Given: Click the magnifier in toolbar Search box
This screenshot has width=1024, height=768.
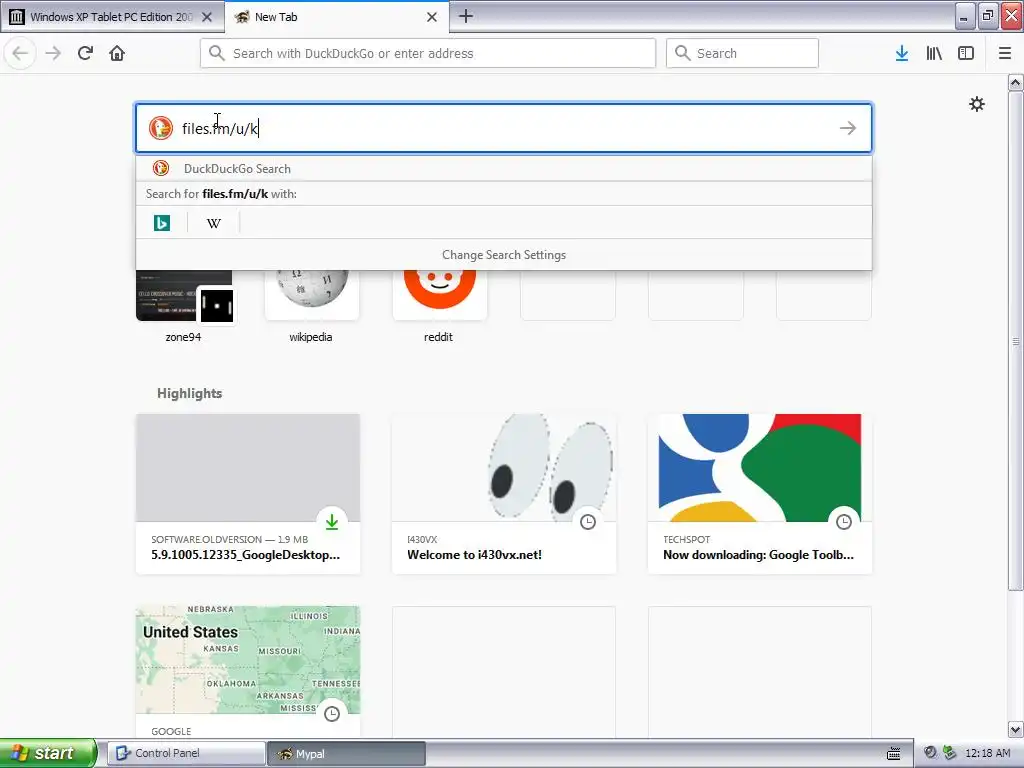Looking at the screenshot, I should (x=682, y=54).
